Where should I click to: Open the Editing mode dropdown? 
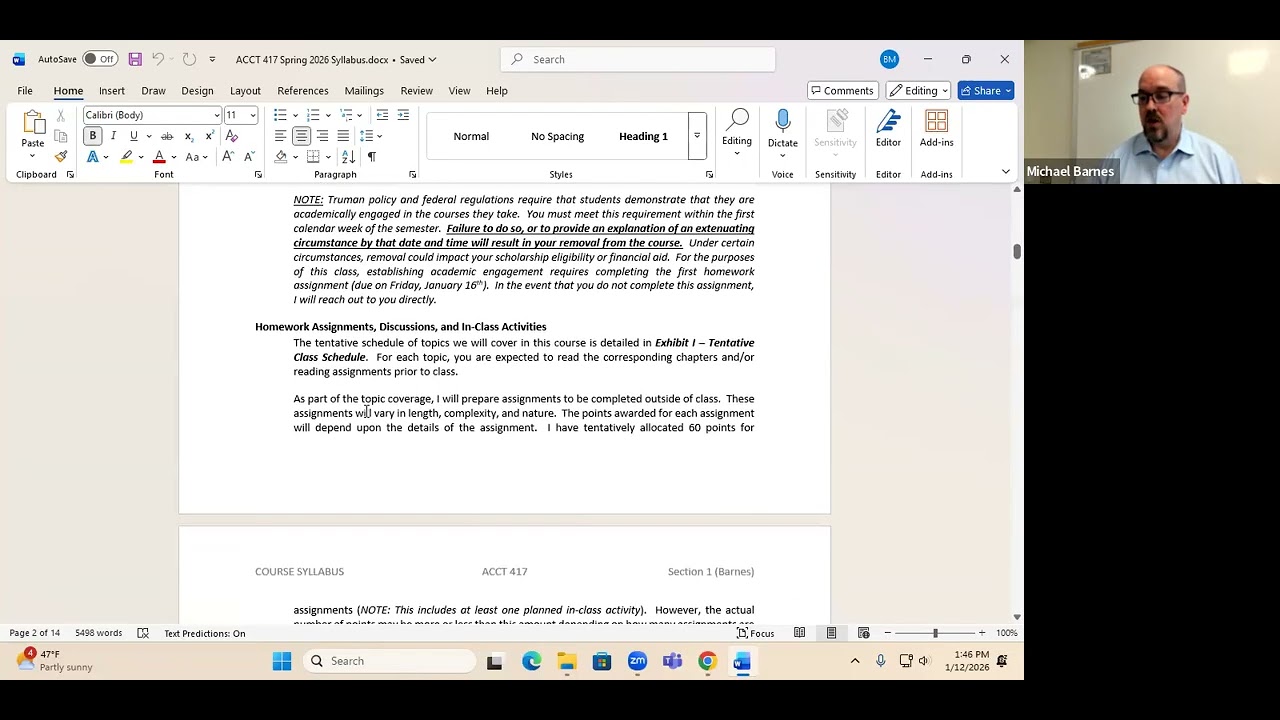(918, 91)
